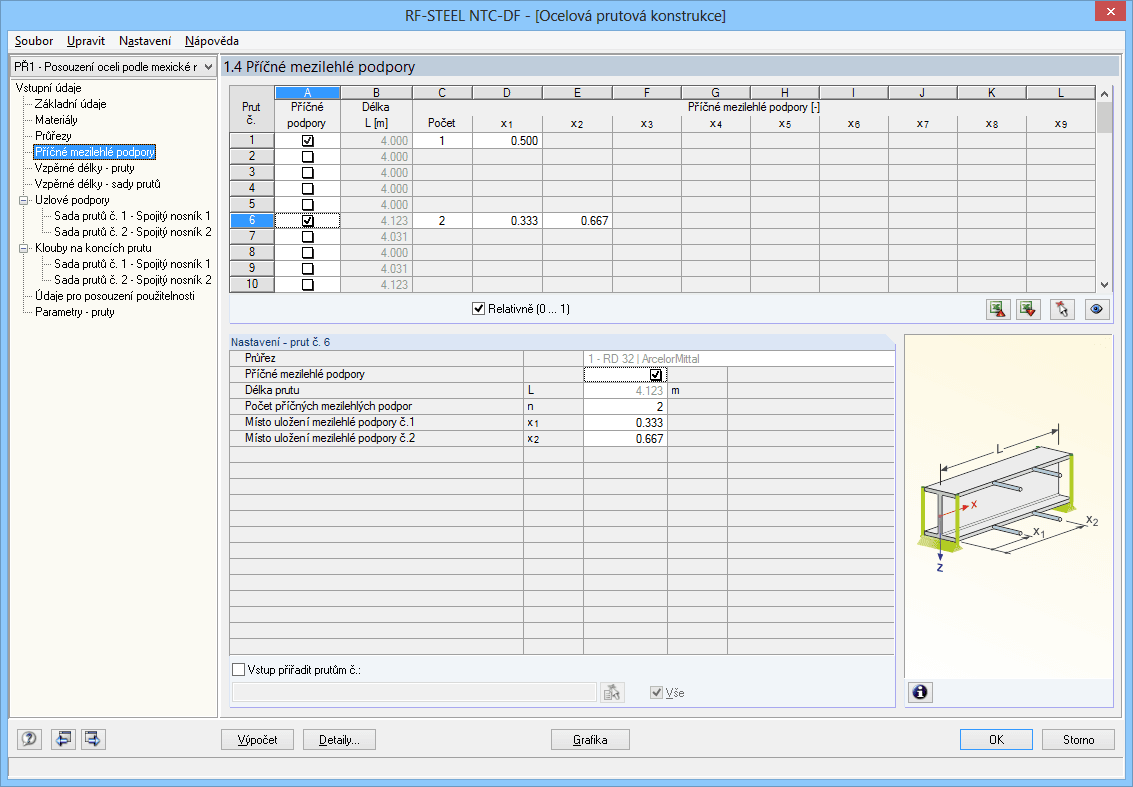Check lateral supports for member 5
Image resolution: width=1133 pixels, height=787 pixels.
tap(308, 205)
